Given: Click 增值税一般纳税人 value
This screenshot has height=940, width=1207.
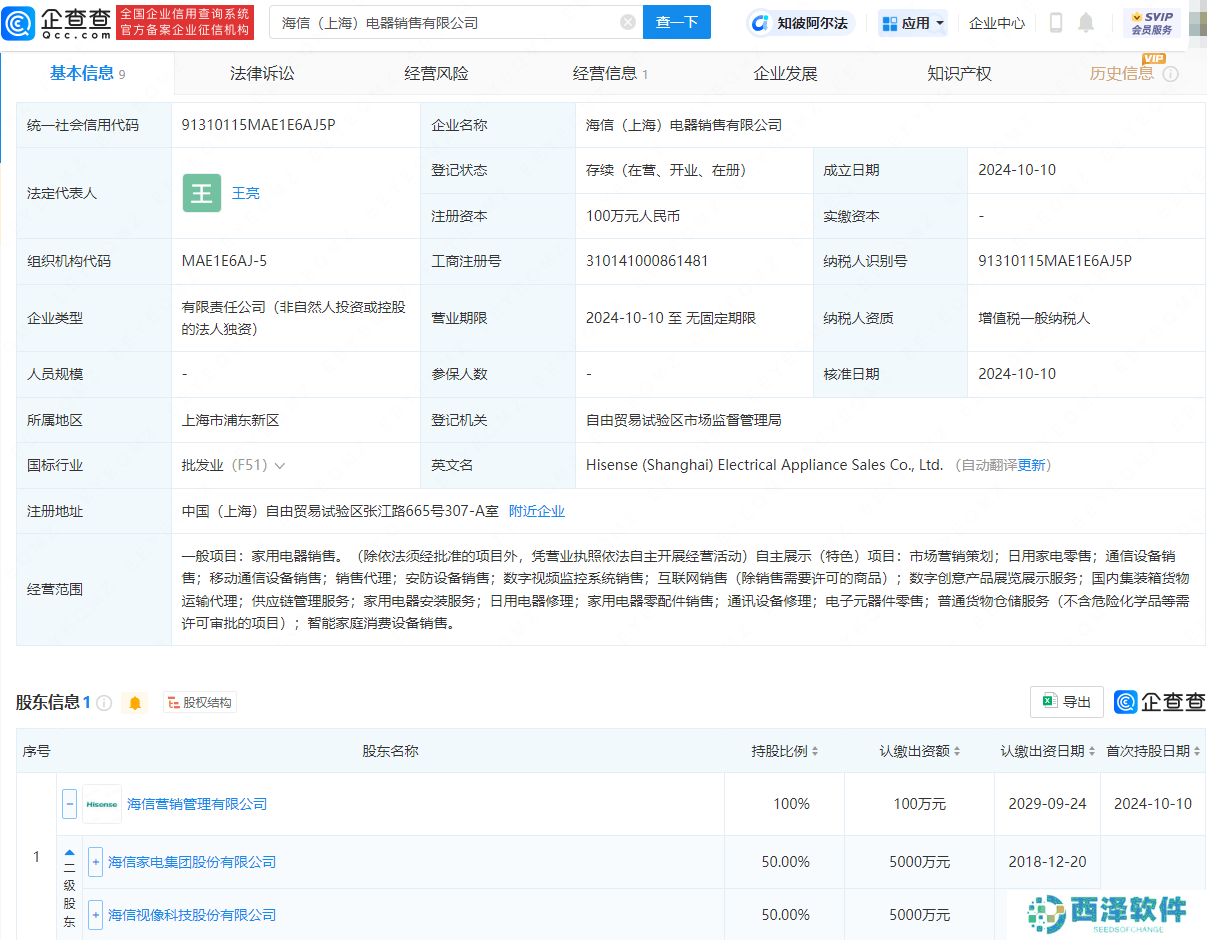Looking at the screenshot, I should click(x=1034, y=318).
